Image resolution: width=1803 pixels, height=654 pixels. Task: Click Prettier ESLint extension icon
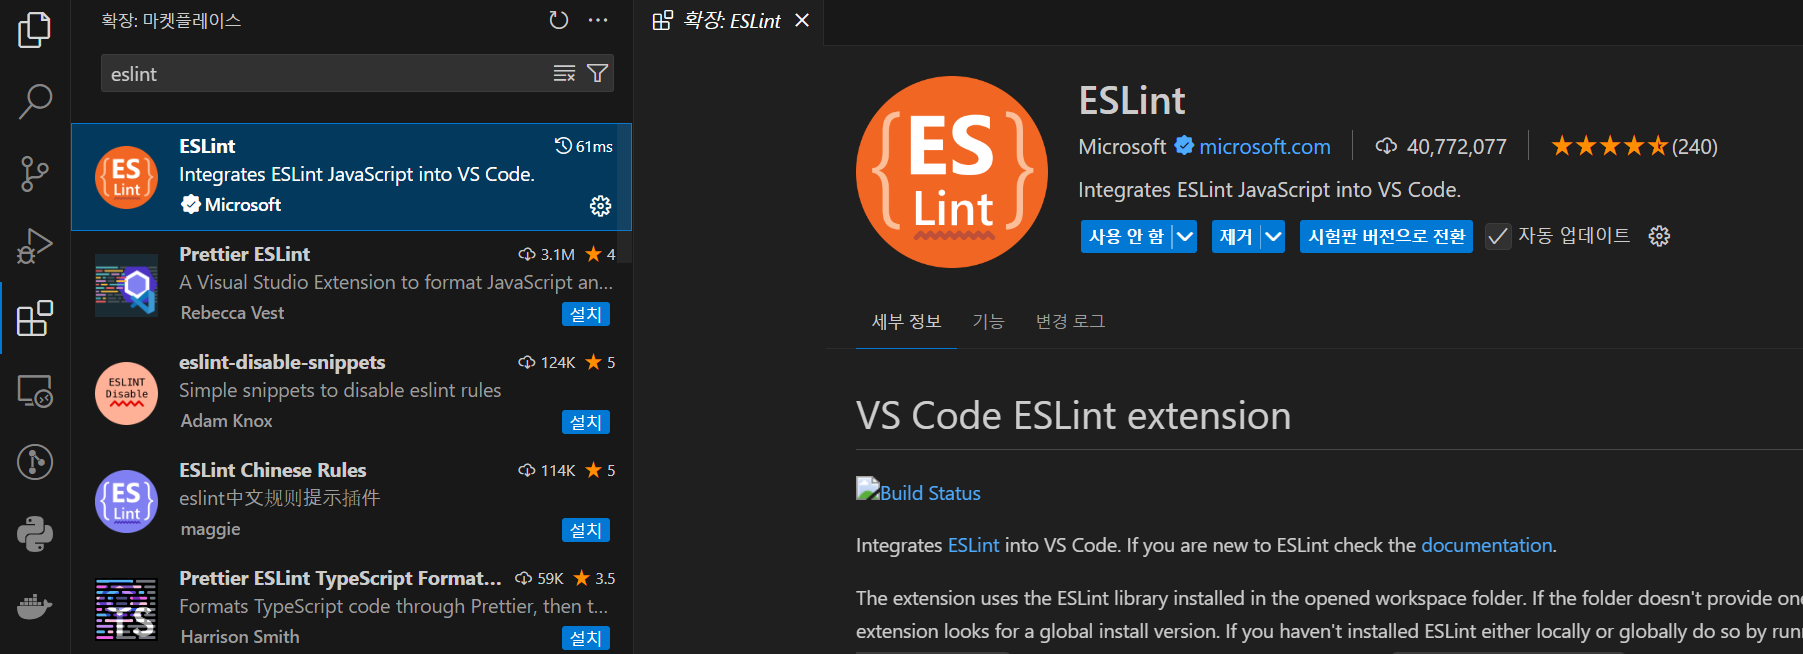126,285
